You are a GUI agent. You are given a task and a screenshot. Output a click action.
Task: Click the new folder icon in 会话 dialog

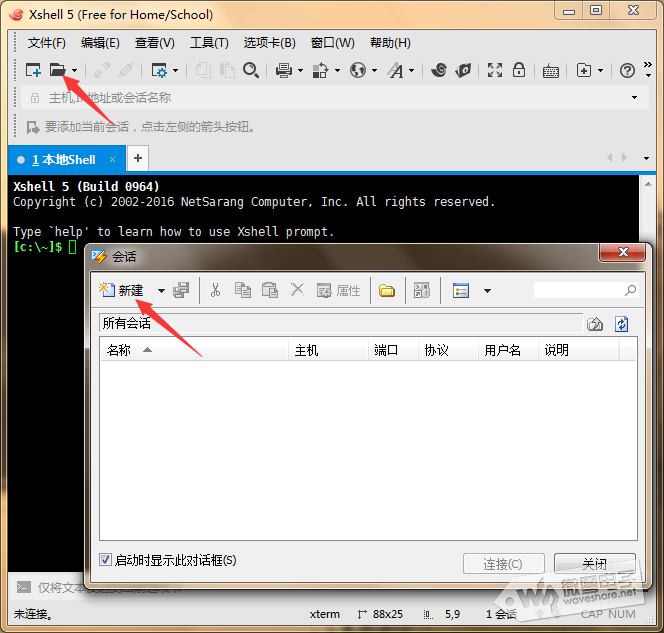386,291
